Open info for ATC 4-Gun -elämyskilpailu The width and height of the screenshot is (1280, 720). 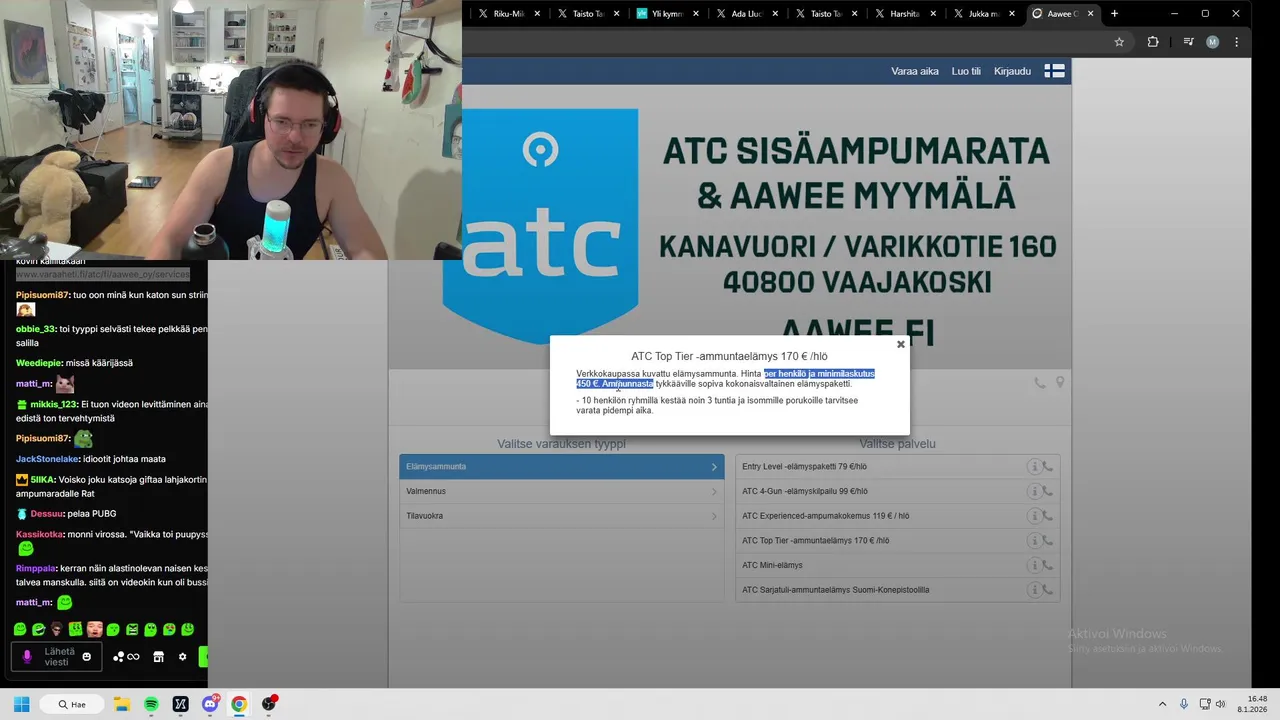(1034, 491)
